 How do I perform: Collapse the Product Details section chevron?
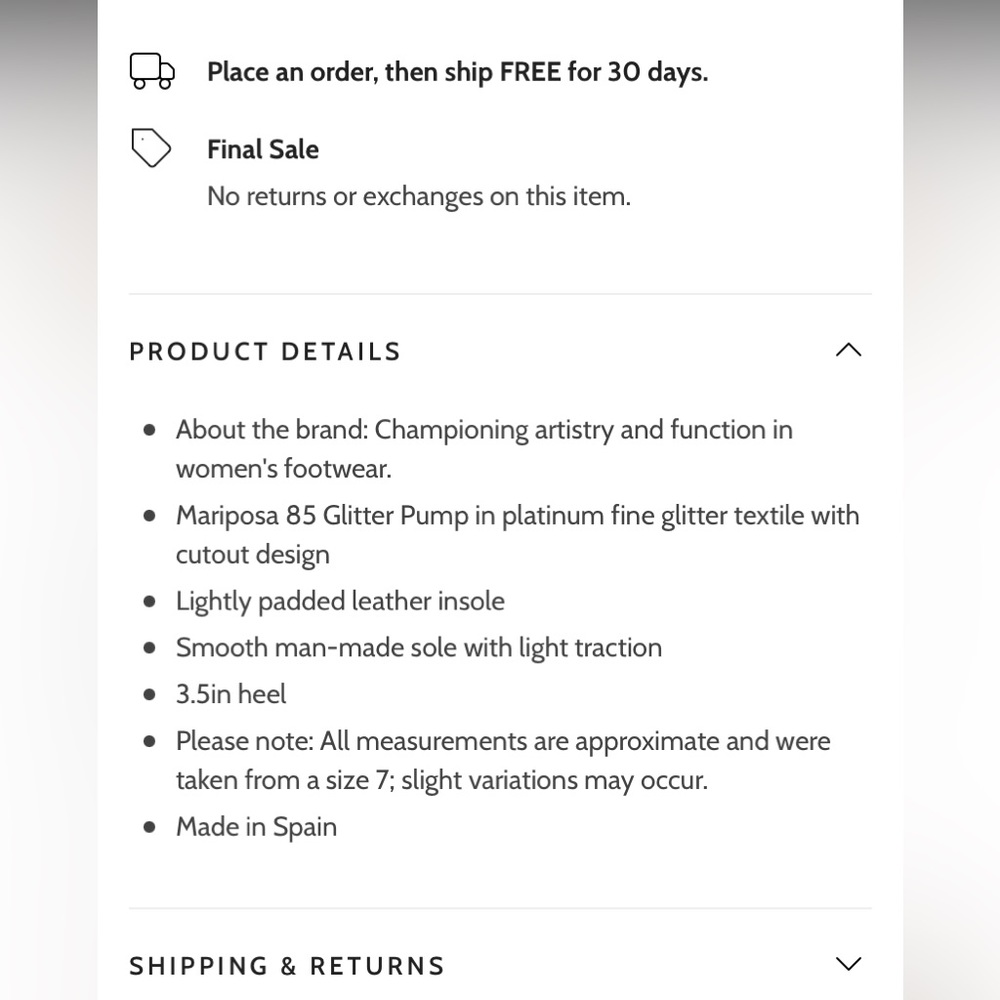(848, 350)
